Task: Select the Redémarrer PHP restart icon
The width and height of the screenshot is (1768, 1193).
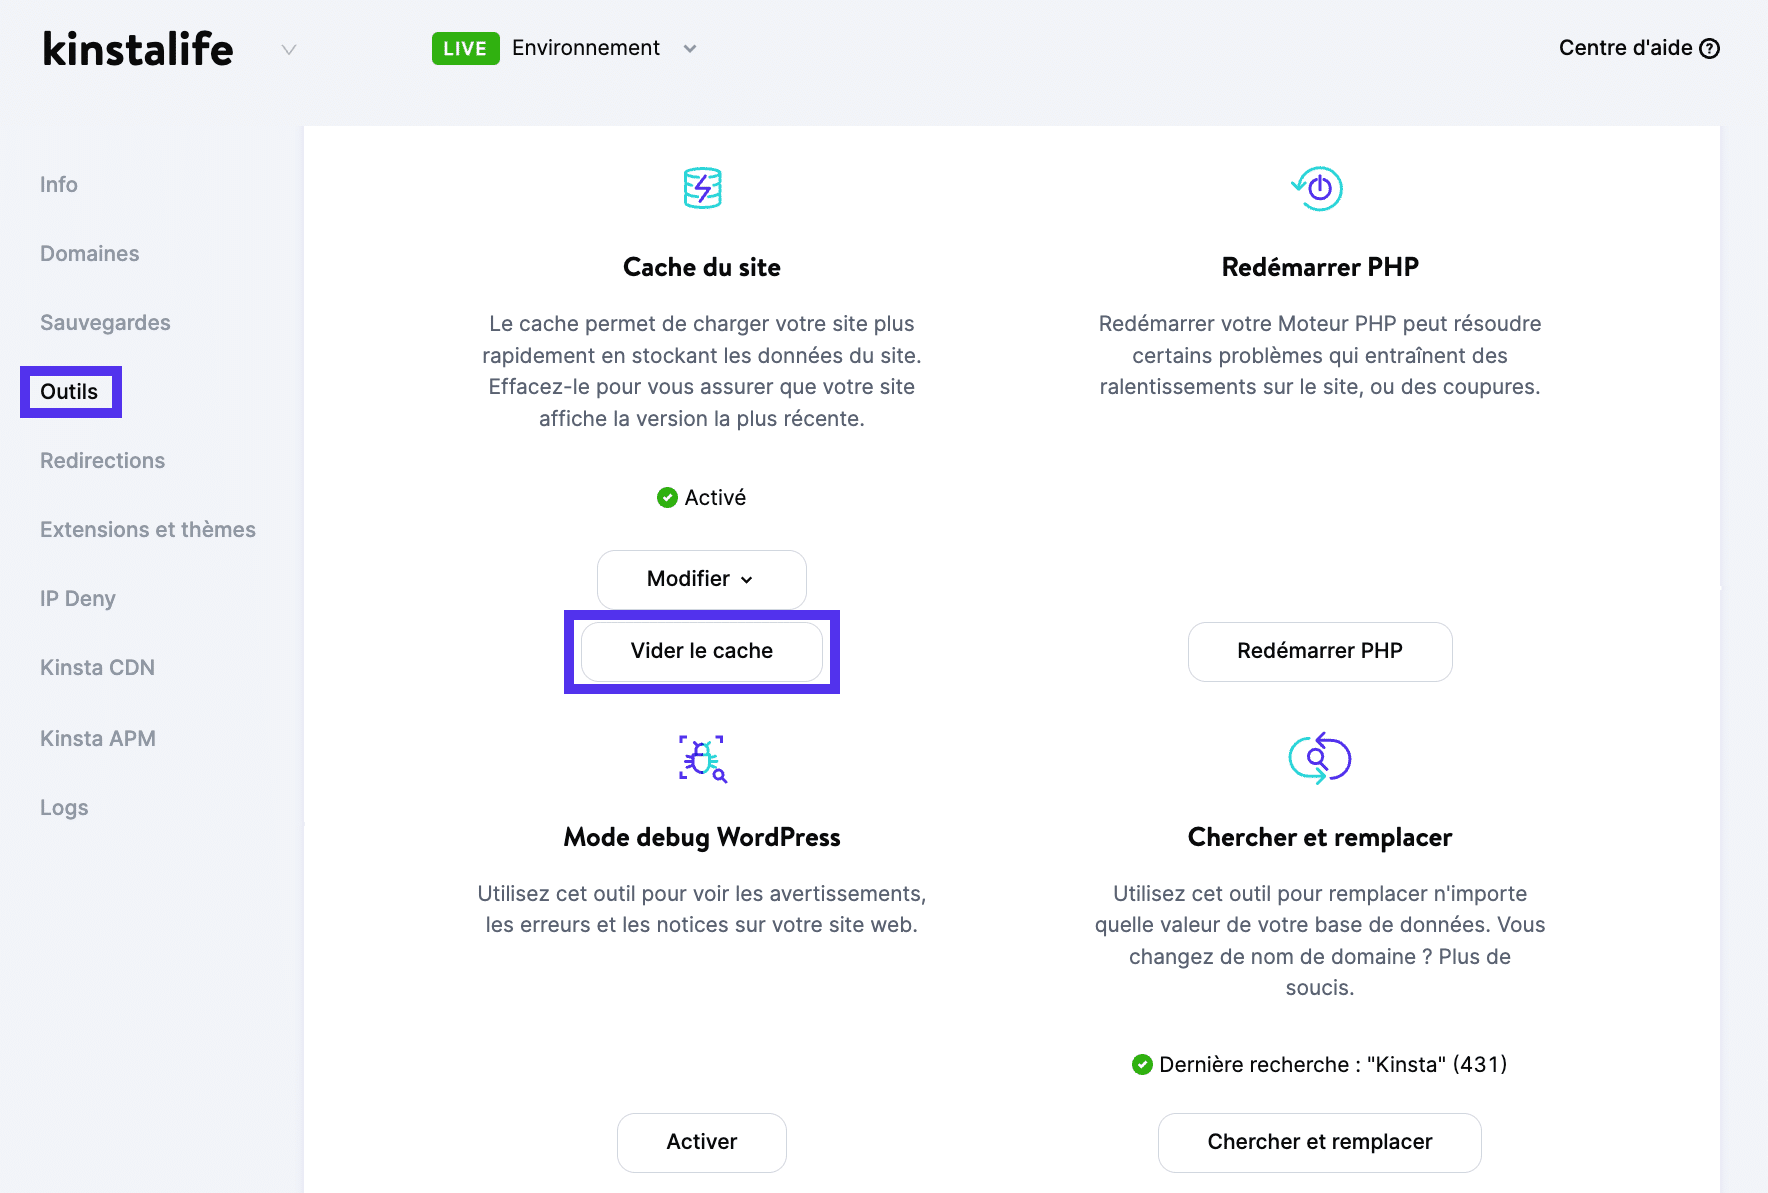Action: tap(1319, 188)
